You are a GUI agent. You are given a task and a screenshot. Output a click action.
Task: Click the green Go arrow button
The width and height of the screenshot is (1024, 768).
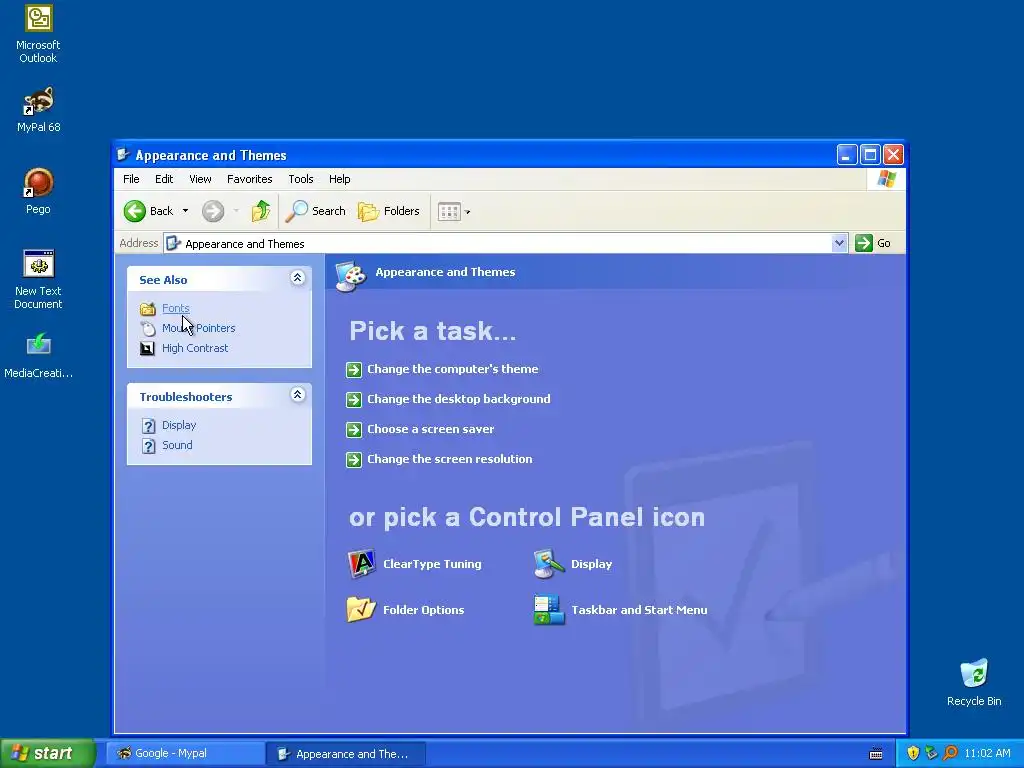point(863,243)
